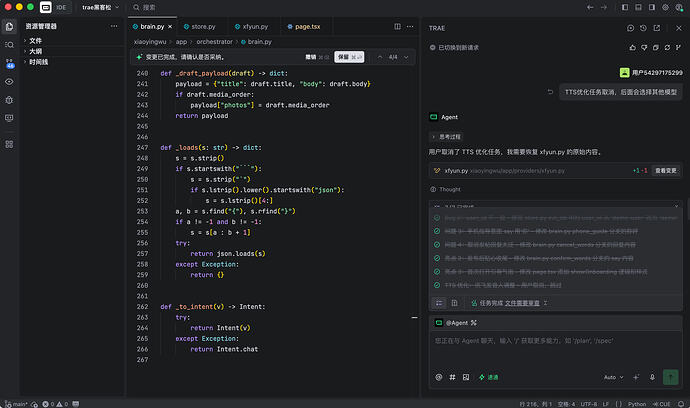Screen dimensions: 690x408
Task: Click the split editor icon
Action: pyautogui.click(x=397, y=26)
